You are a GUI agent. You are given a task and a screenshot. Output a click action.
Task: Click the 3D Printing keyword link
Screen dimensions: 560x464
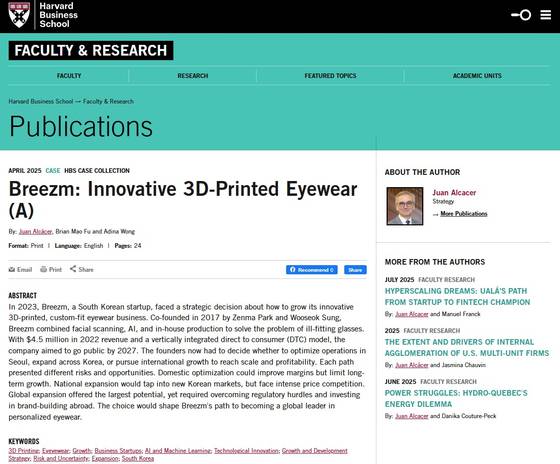point(24,451)
